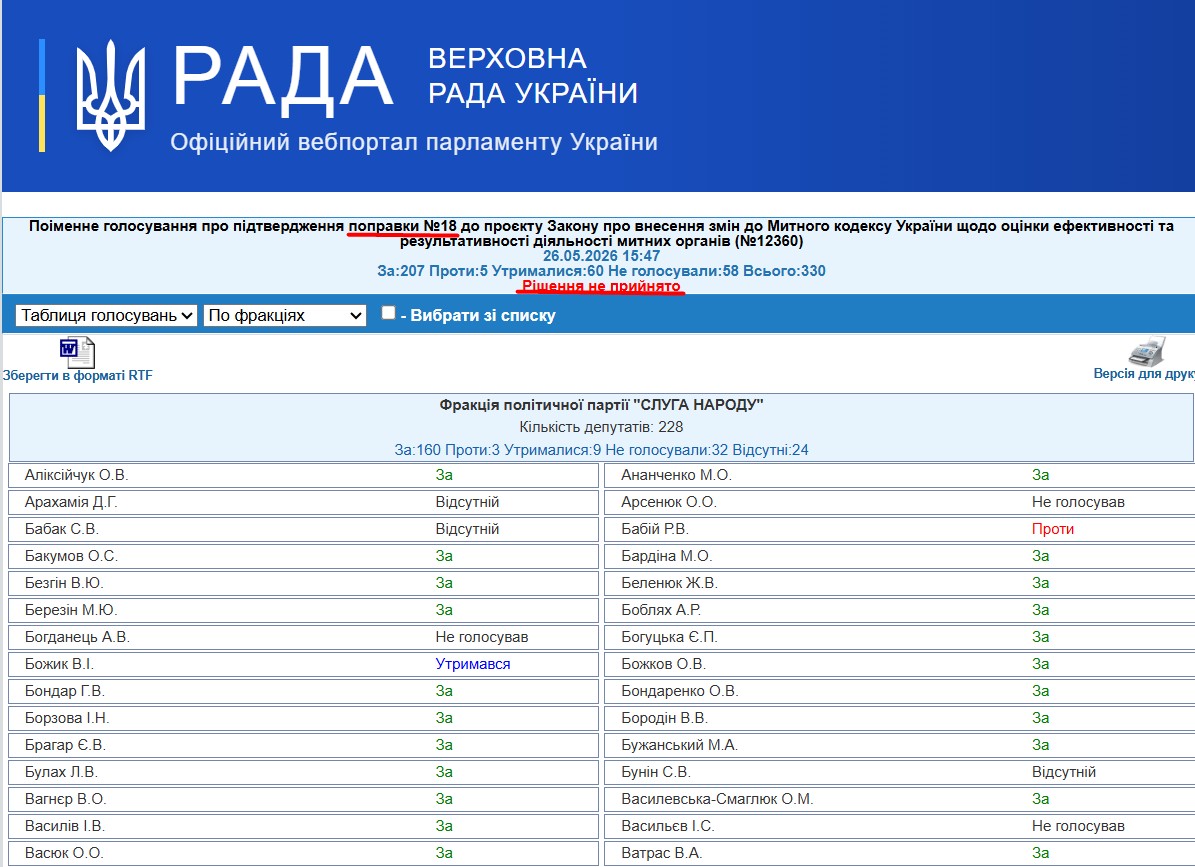Image resolution: width=1195 pixels, height=867 pixels.
Task: Select deputy 'Богданець А.В.'
Action: 77,637
